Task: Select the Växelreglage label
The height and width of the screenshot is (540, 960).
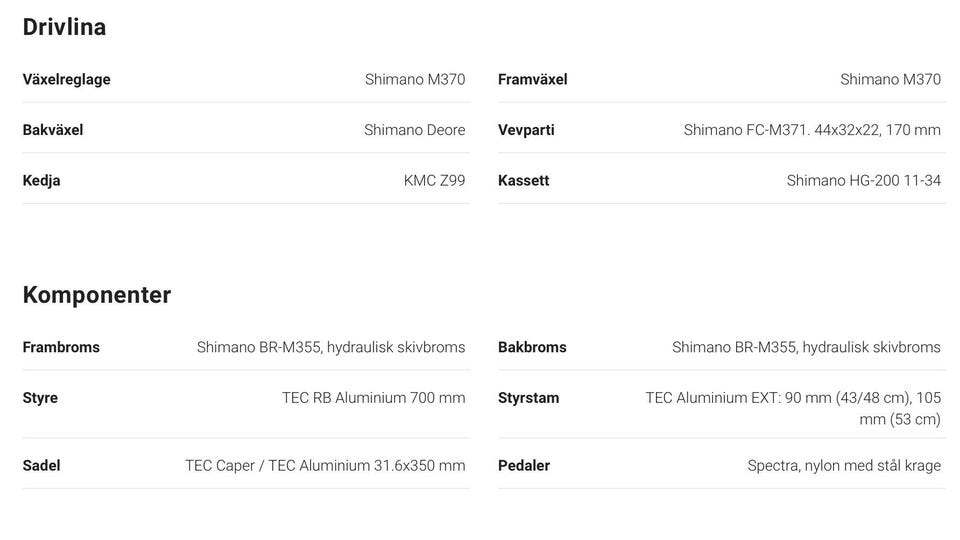Action: (67, 80)
